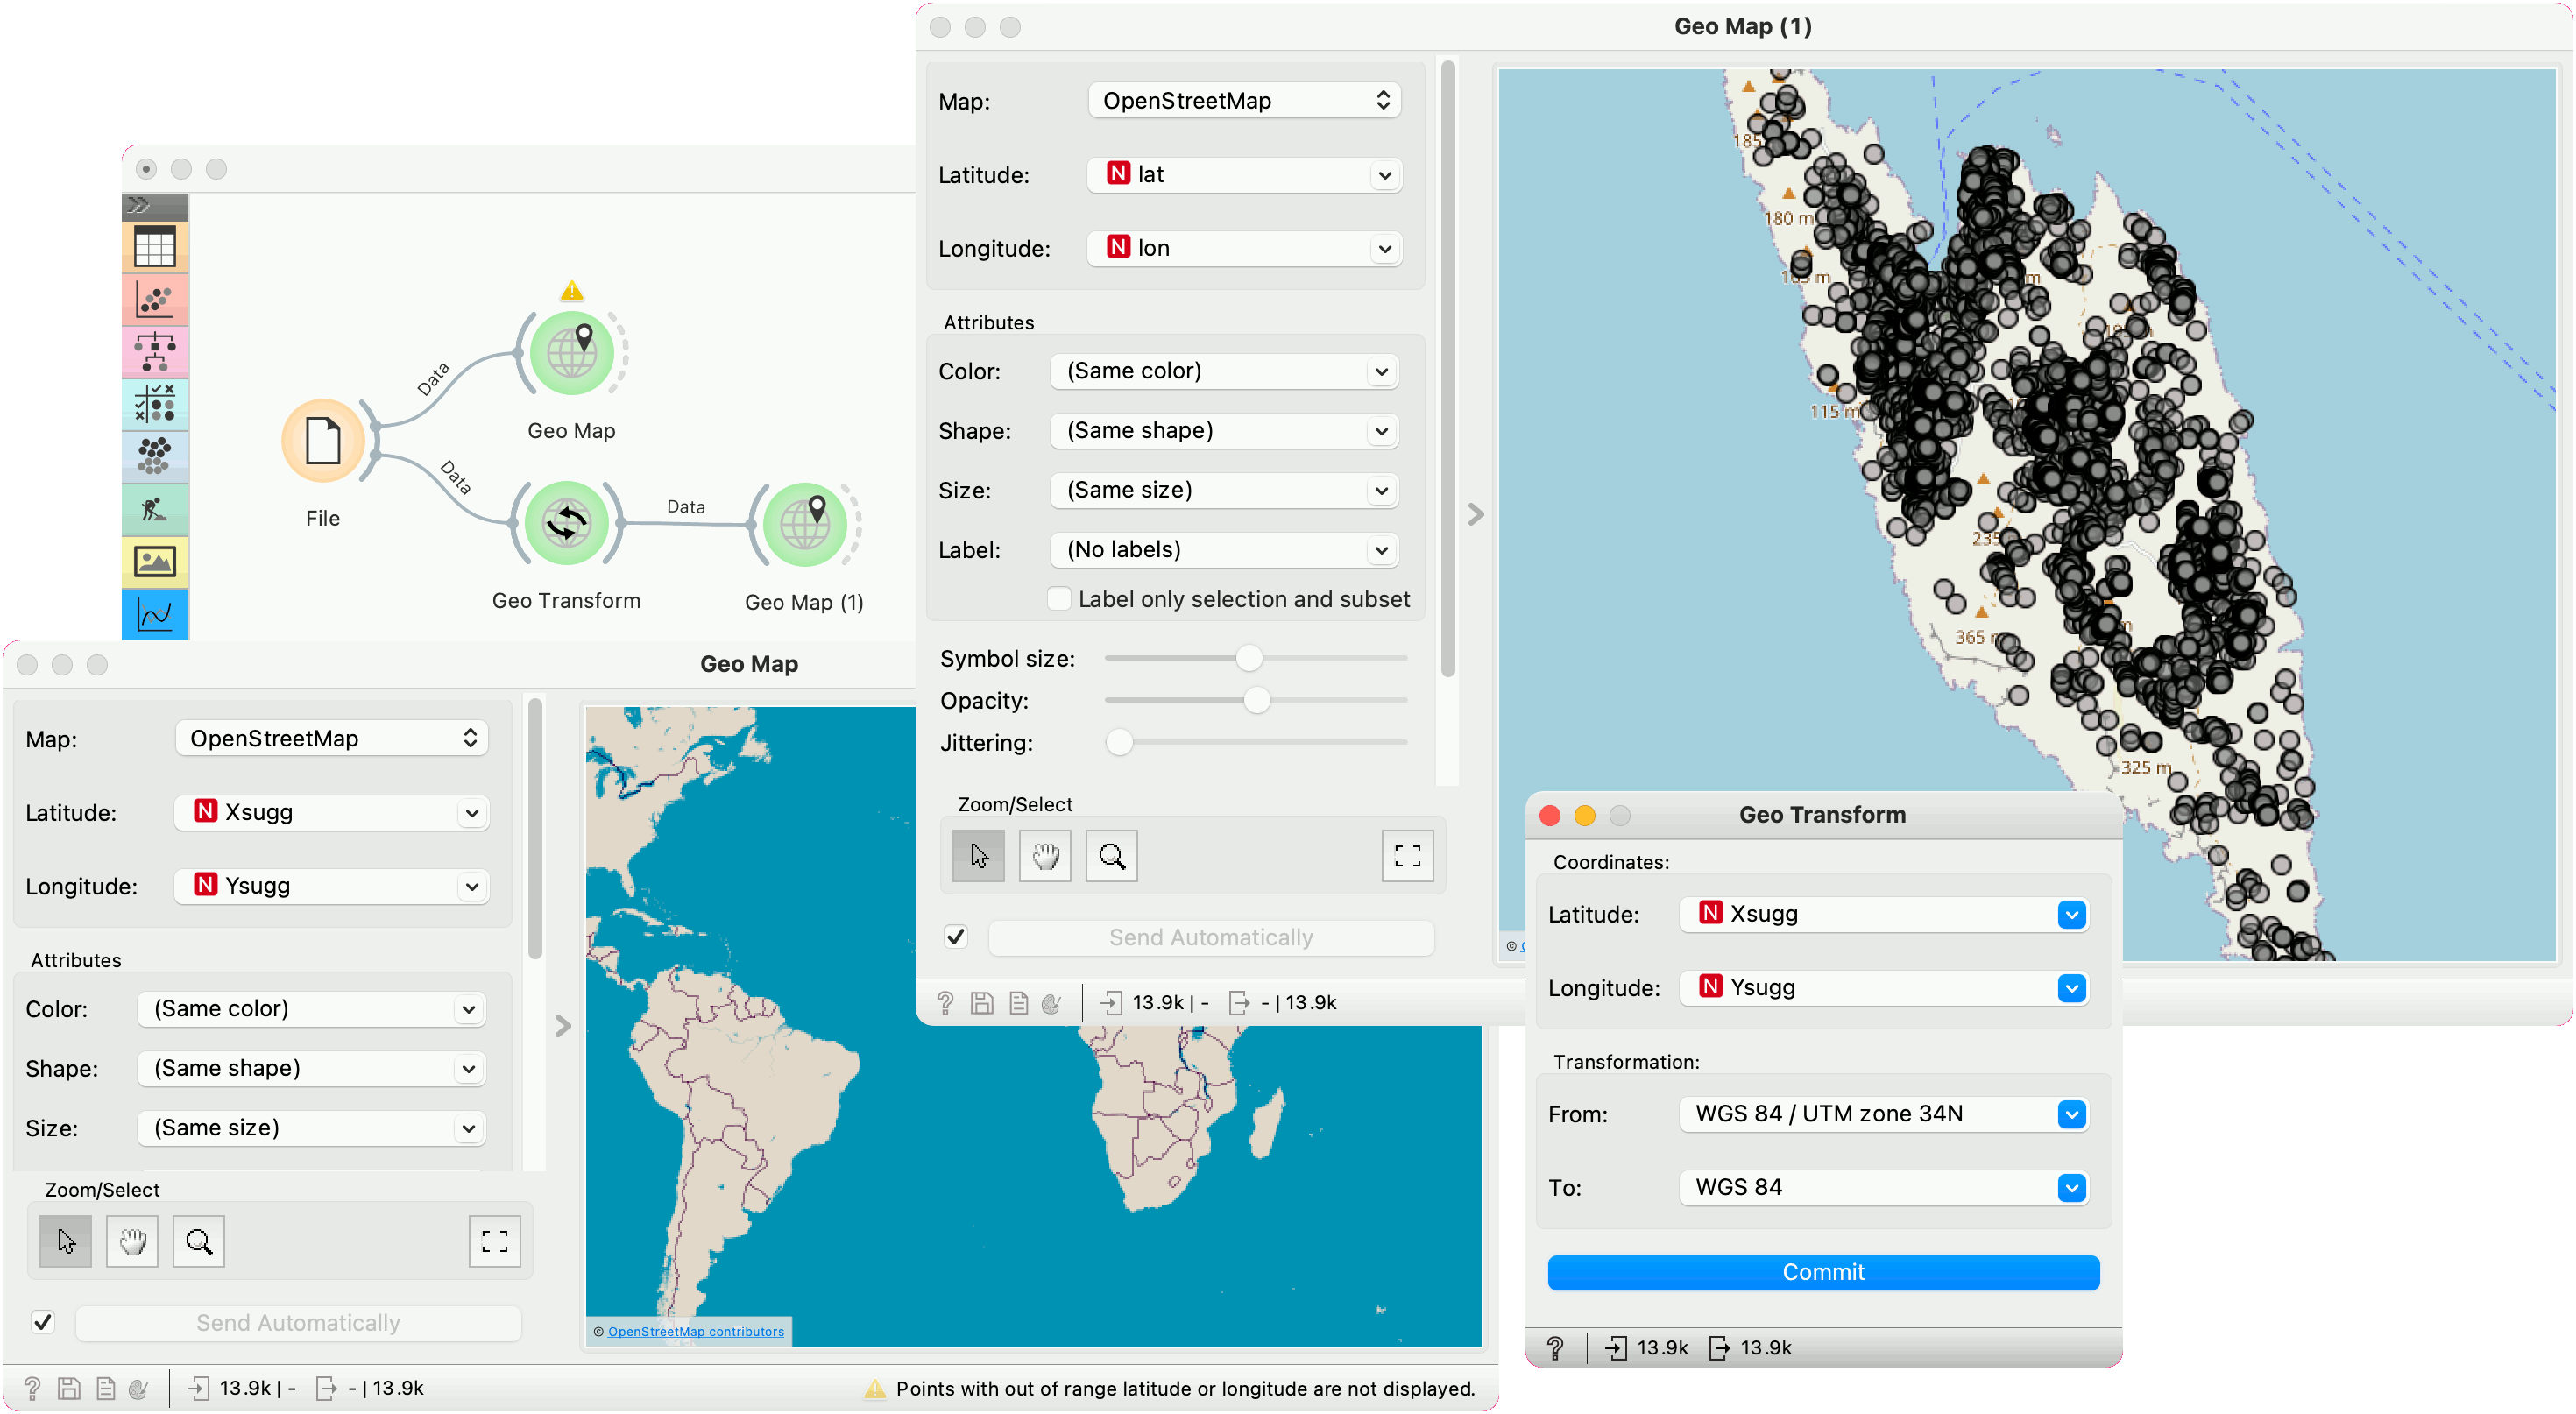The image size is (2576, 1414).
Task: Open Longitude 'lon' dropdown in Geo Map (1)
Action: coord(1244,248)
